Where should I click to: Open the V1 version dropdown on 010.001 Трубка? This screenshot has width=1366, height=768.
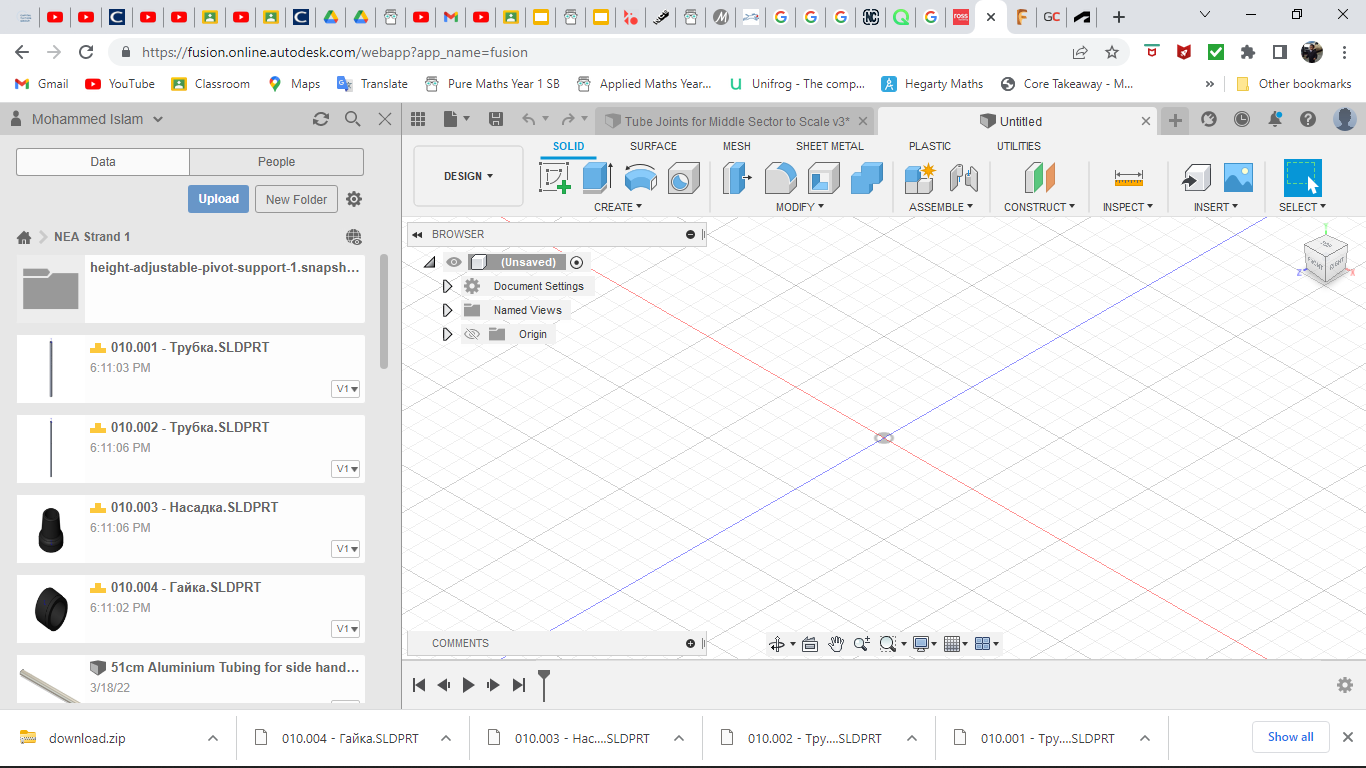pyautogui.click(x=345, y=388)
